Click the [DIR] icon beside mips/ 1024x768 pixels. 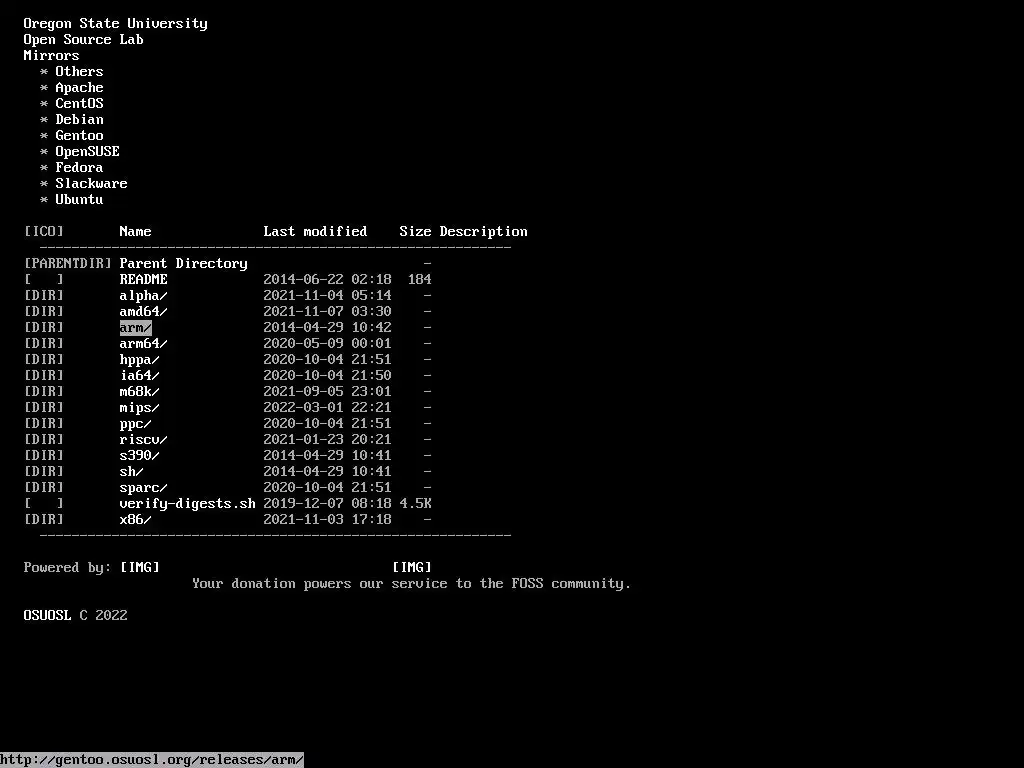(44, 408)
